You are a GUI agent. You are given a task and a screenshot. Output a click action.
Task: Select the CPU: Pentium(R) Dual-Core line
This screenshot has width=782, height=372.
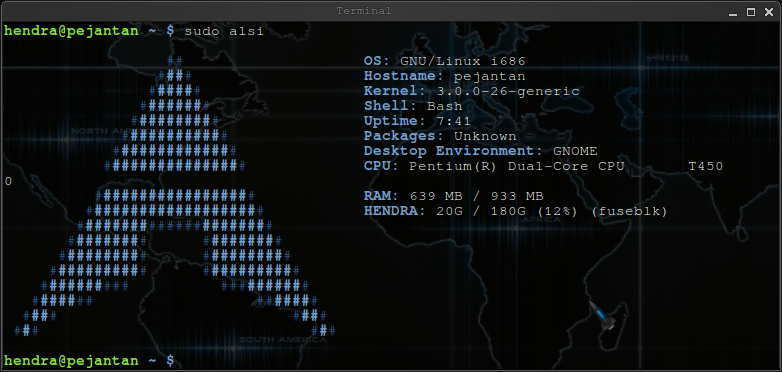coord(544,166)
